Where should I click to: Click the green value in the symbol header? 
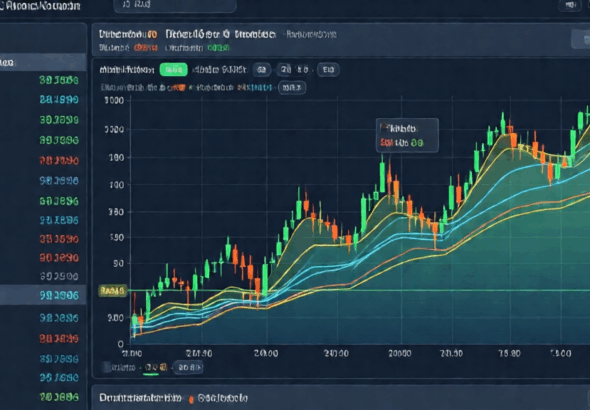pos(218,48)
